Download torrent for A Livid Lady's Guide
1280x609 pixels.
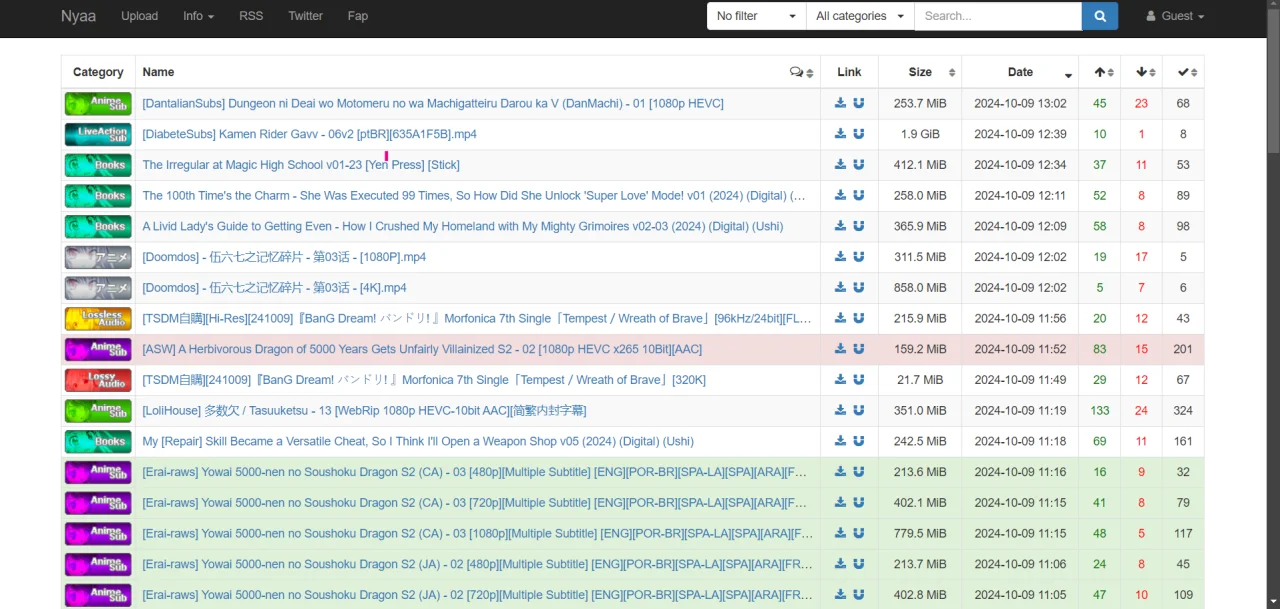click(841, 226)
